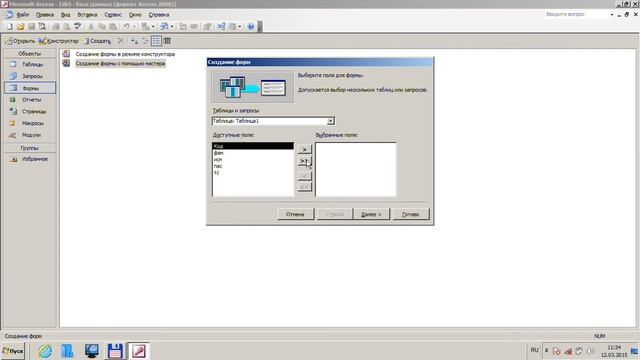The height and width of the screenshot is (360, 640).
Task: Click the blue file manager taskbar icon
Action: click(68, 351)
